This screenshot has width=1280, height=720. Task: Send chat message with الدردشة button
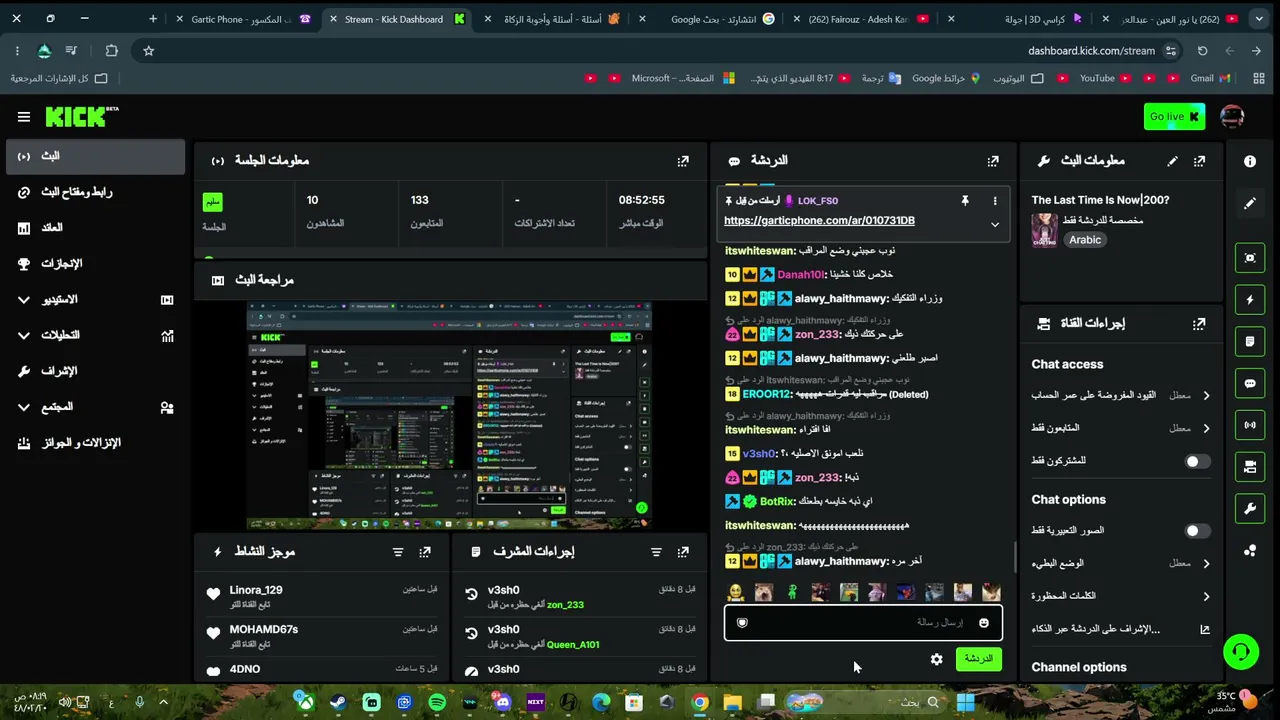coord(978,659)
